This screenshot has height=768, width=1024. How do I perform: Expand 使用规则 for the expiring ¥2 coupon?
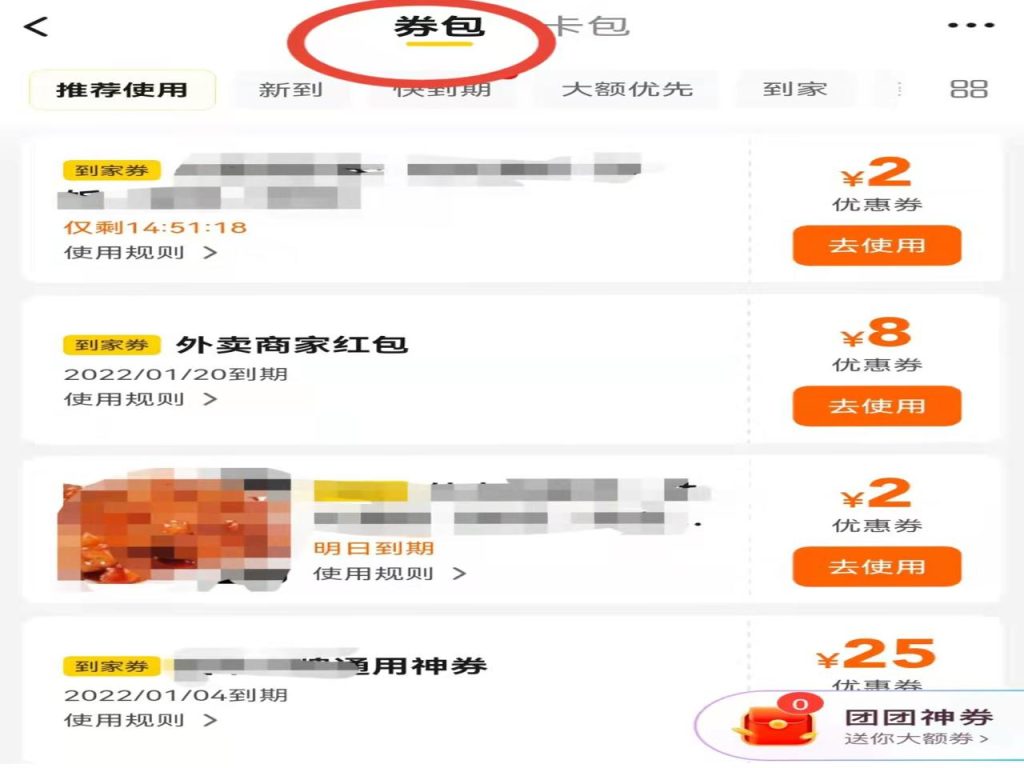(140, 253)
